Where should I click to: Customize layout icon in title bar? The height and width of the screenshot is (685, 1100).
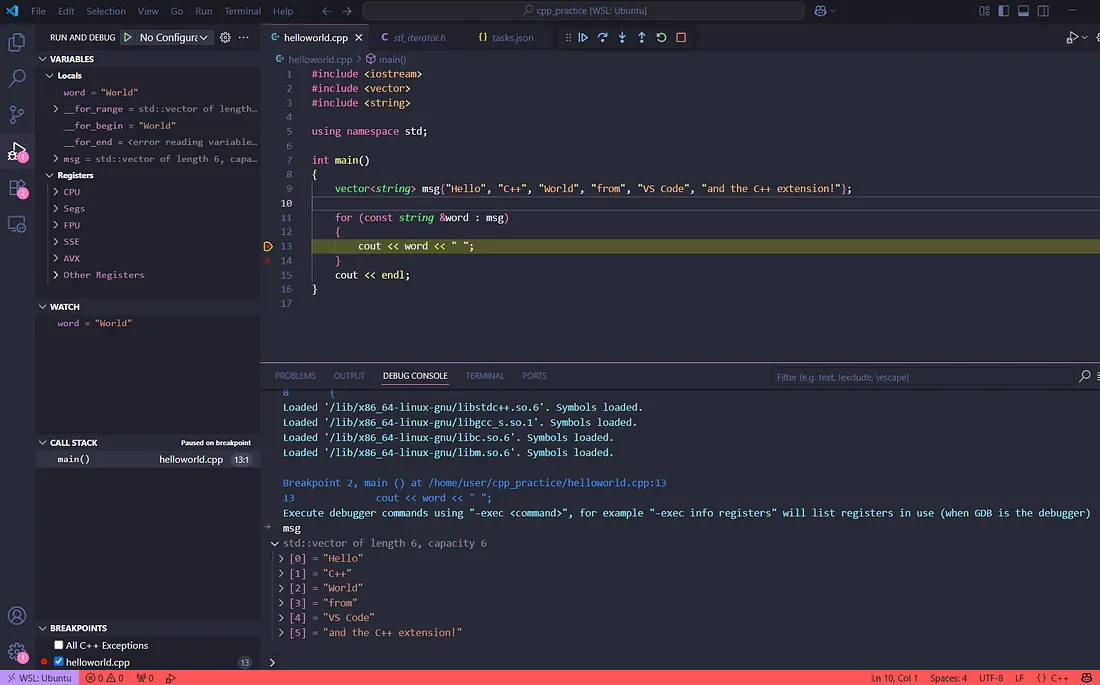point(984,11)
